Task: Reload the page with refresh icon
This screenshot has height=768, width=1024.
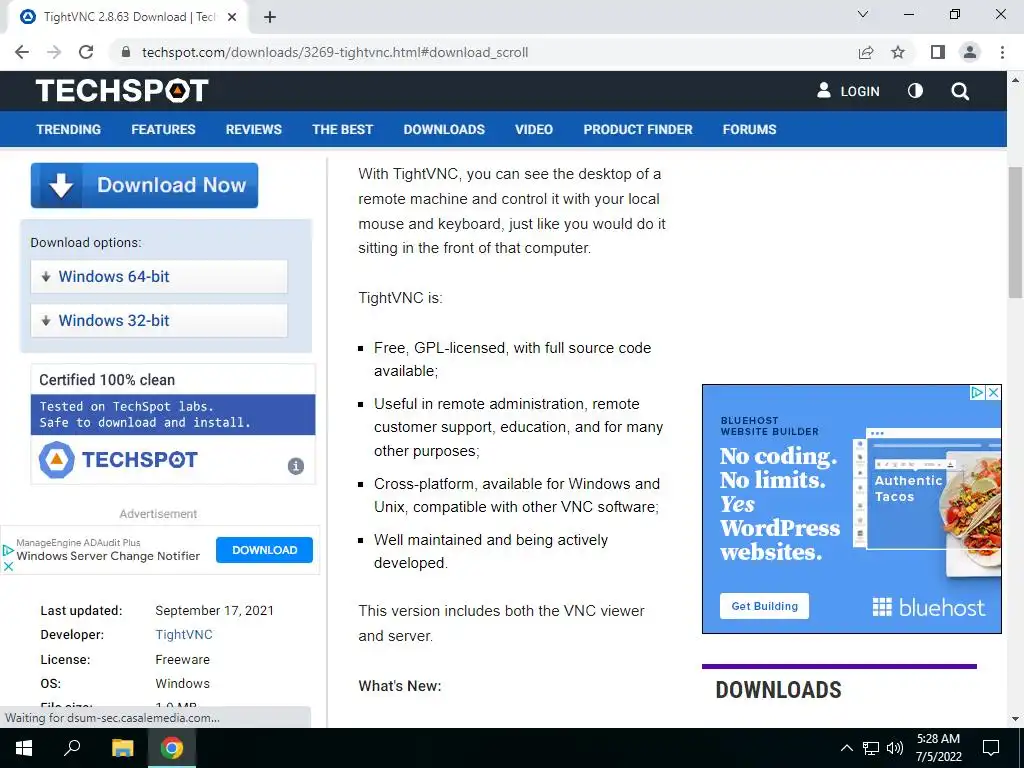Action: click(x=86, y=52)
